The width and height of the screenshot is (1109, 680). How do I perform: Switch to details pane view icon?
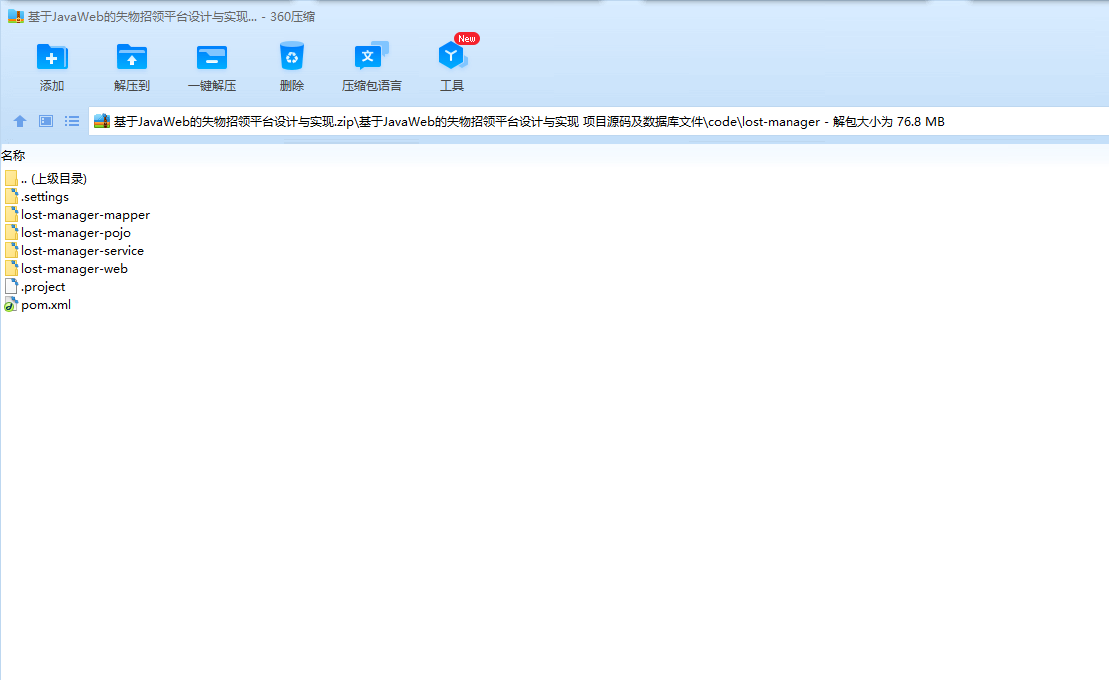[46, 121]
